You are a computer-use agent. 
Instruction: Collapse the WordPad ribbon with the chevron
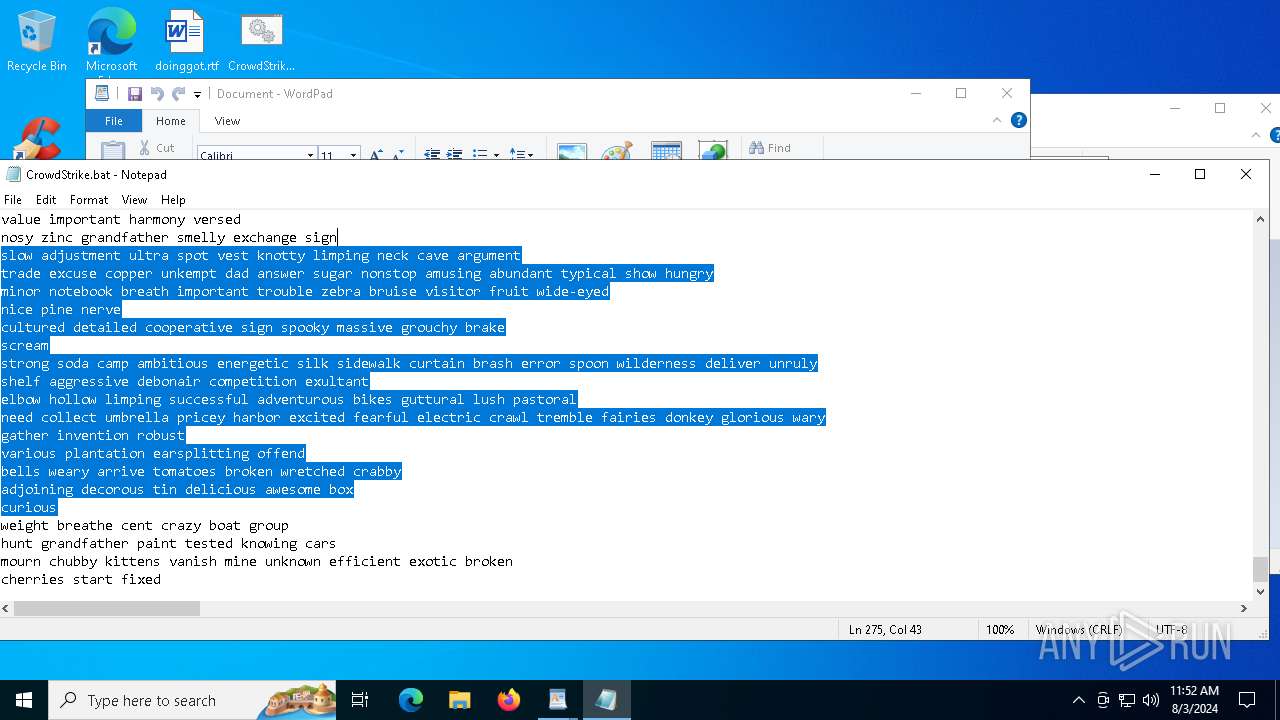(997, 120)
